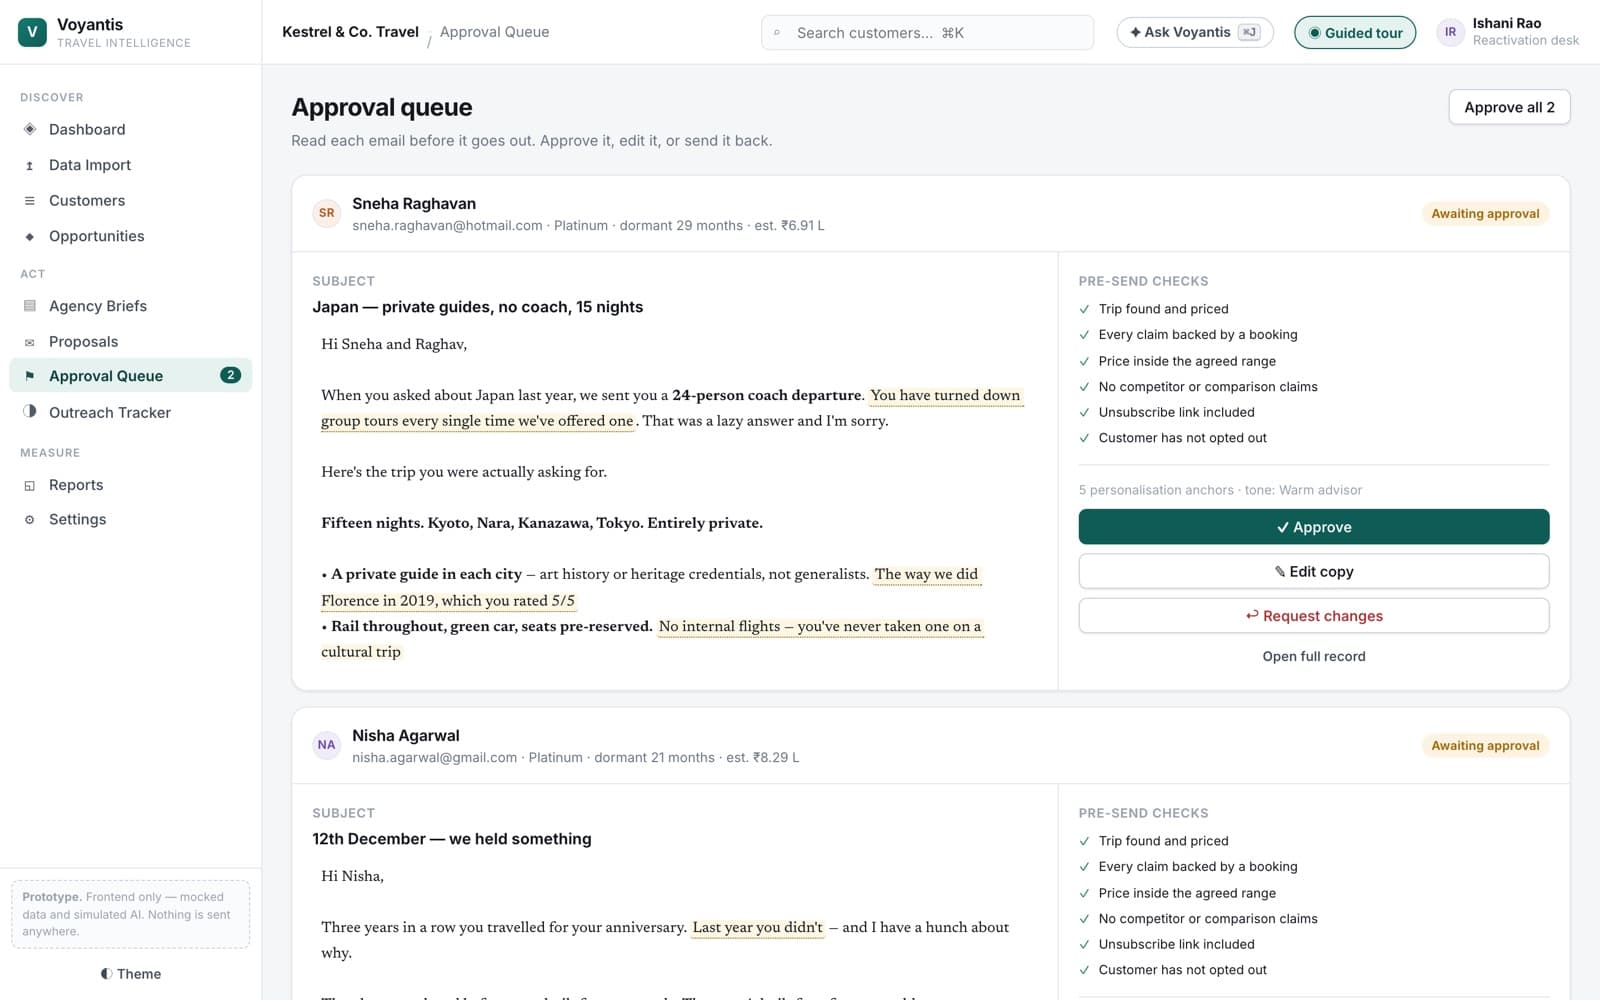Click the Voyantis green V logo
Viewport: 1600px width, 1000px height.
pos(32,32)
